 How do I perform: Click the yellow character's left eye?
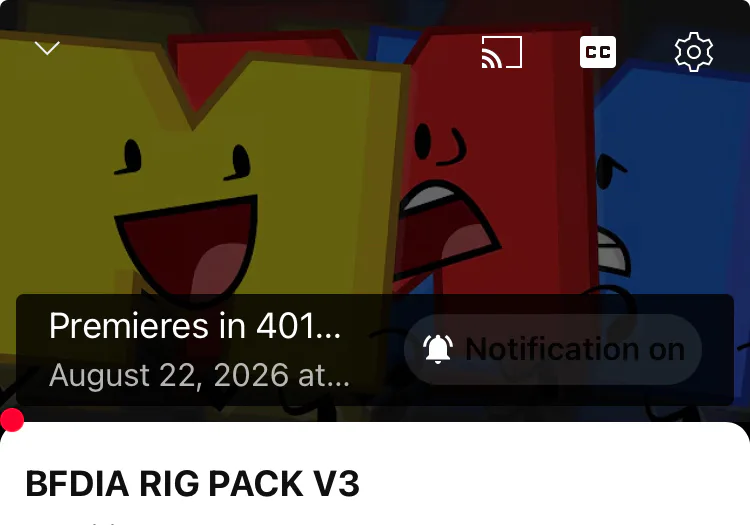(x=130, y=156)
